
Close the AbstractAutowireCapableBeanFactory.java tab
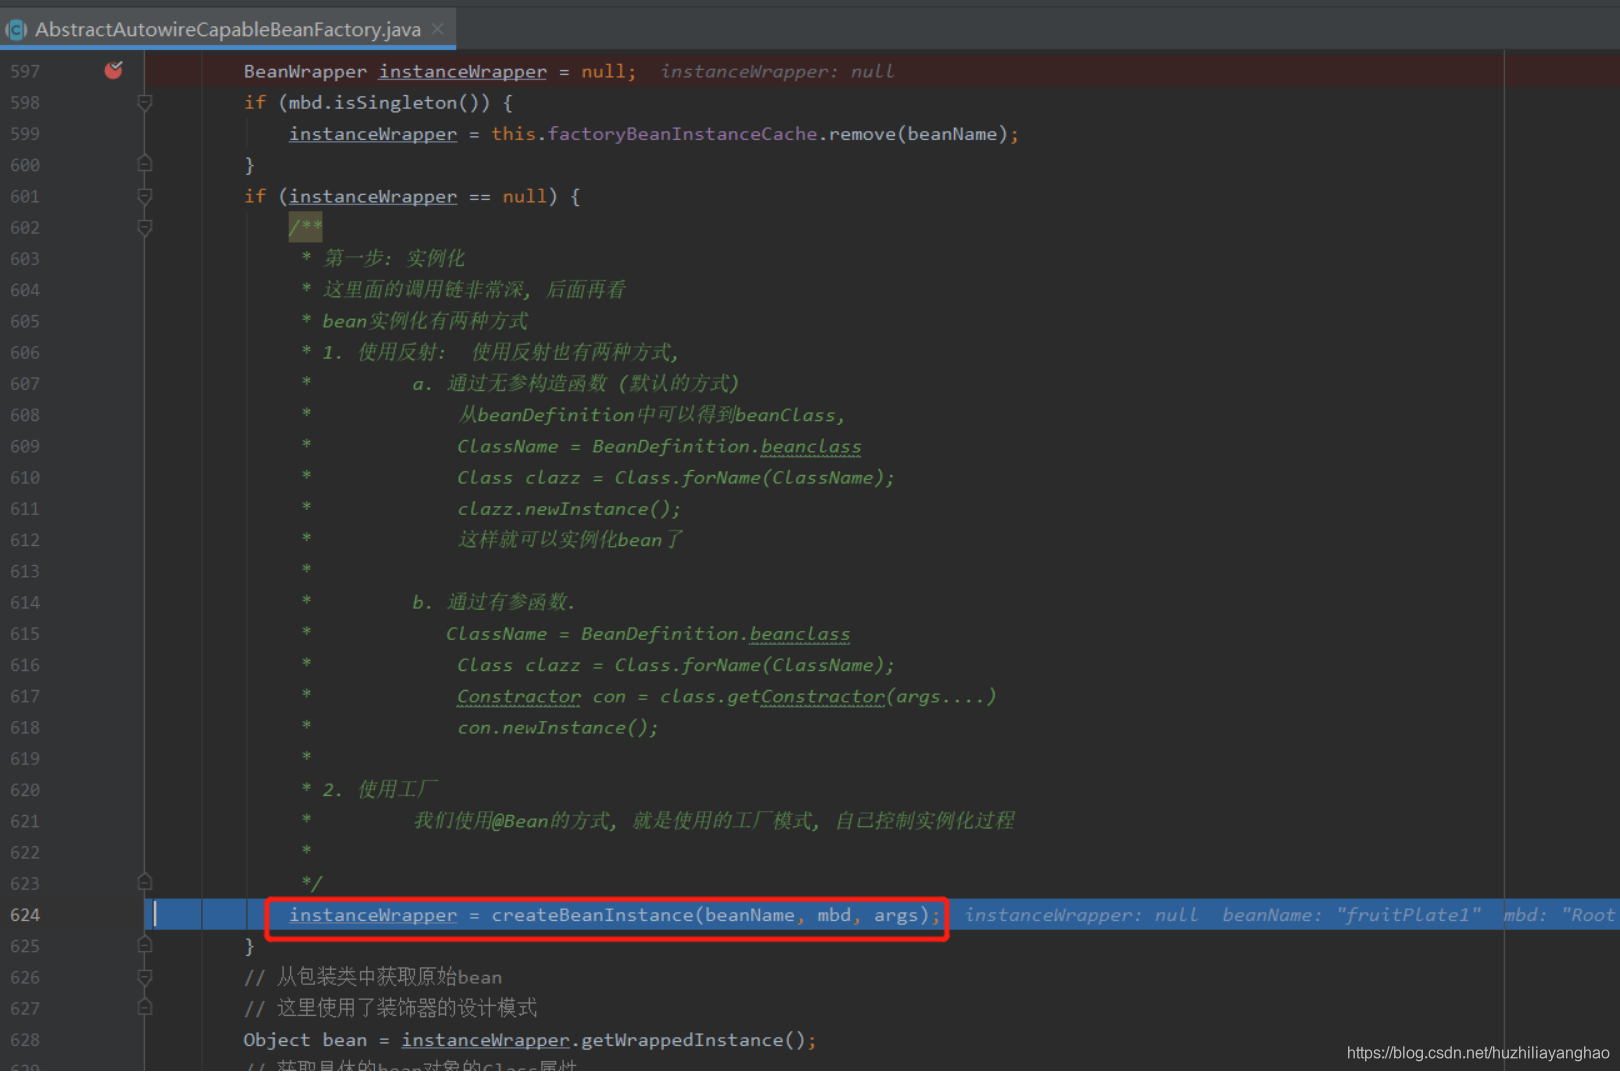(438, 29)
